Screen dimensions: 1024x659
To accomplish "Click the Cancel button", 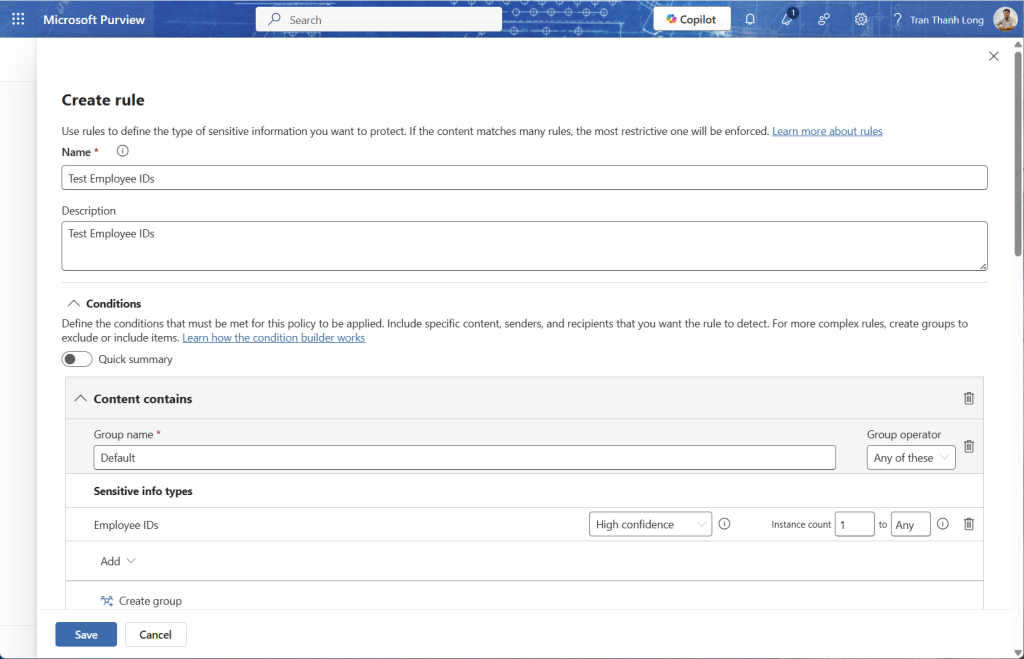I will coord(155,634).
